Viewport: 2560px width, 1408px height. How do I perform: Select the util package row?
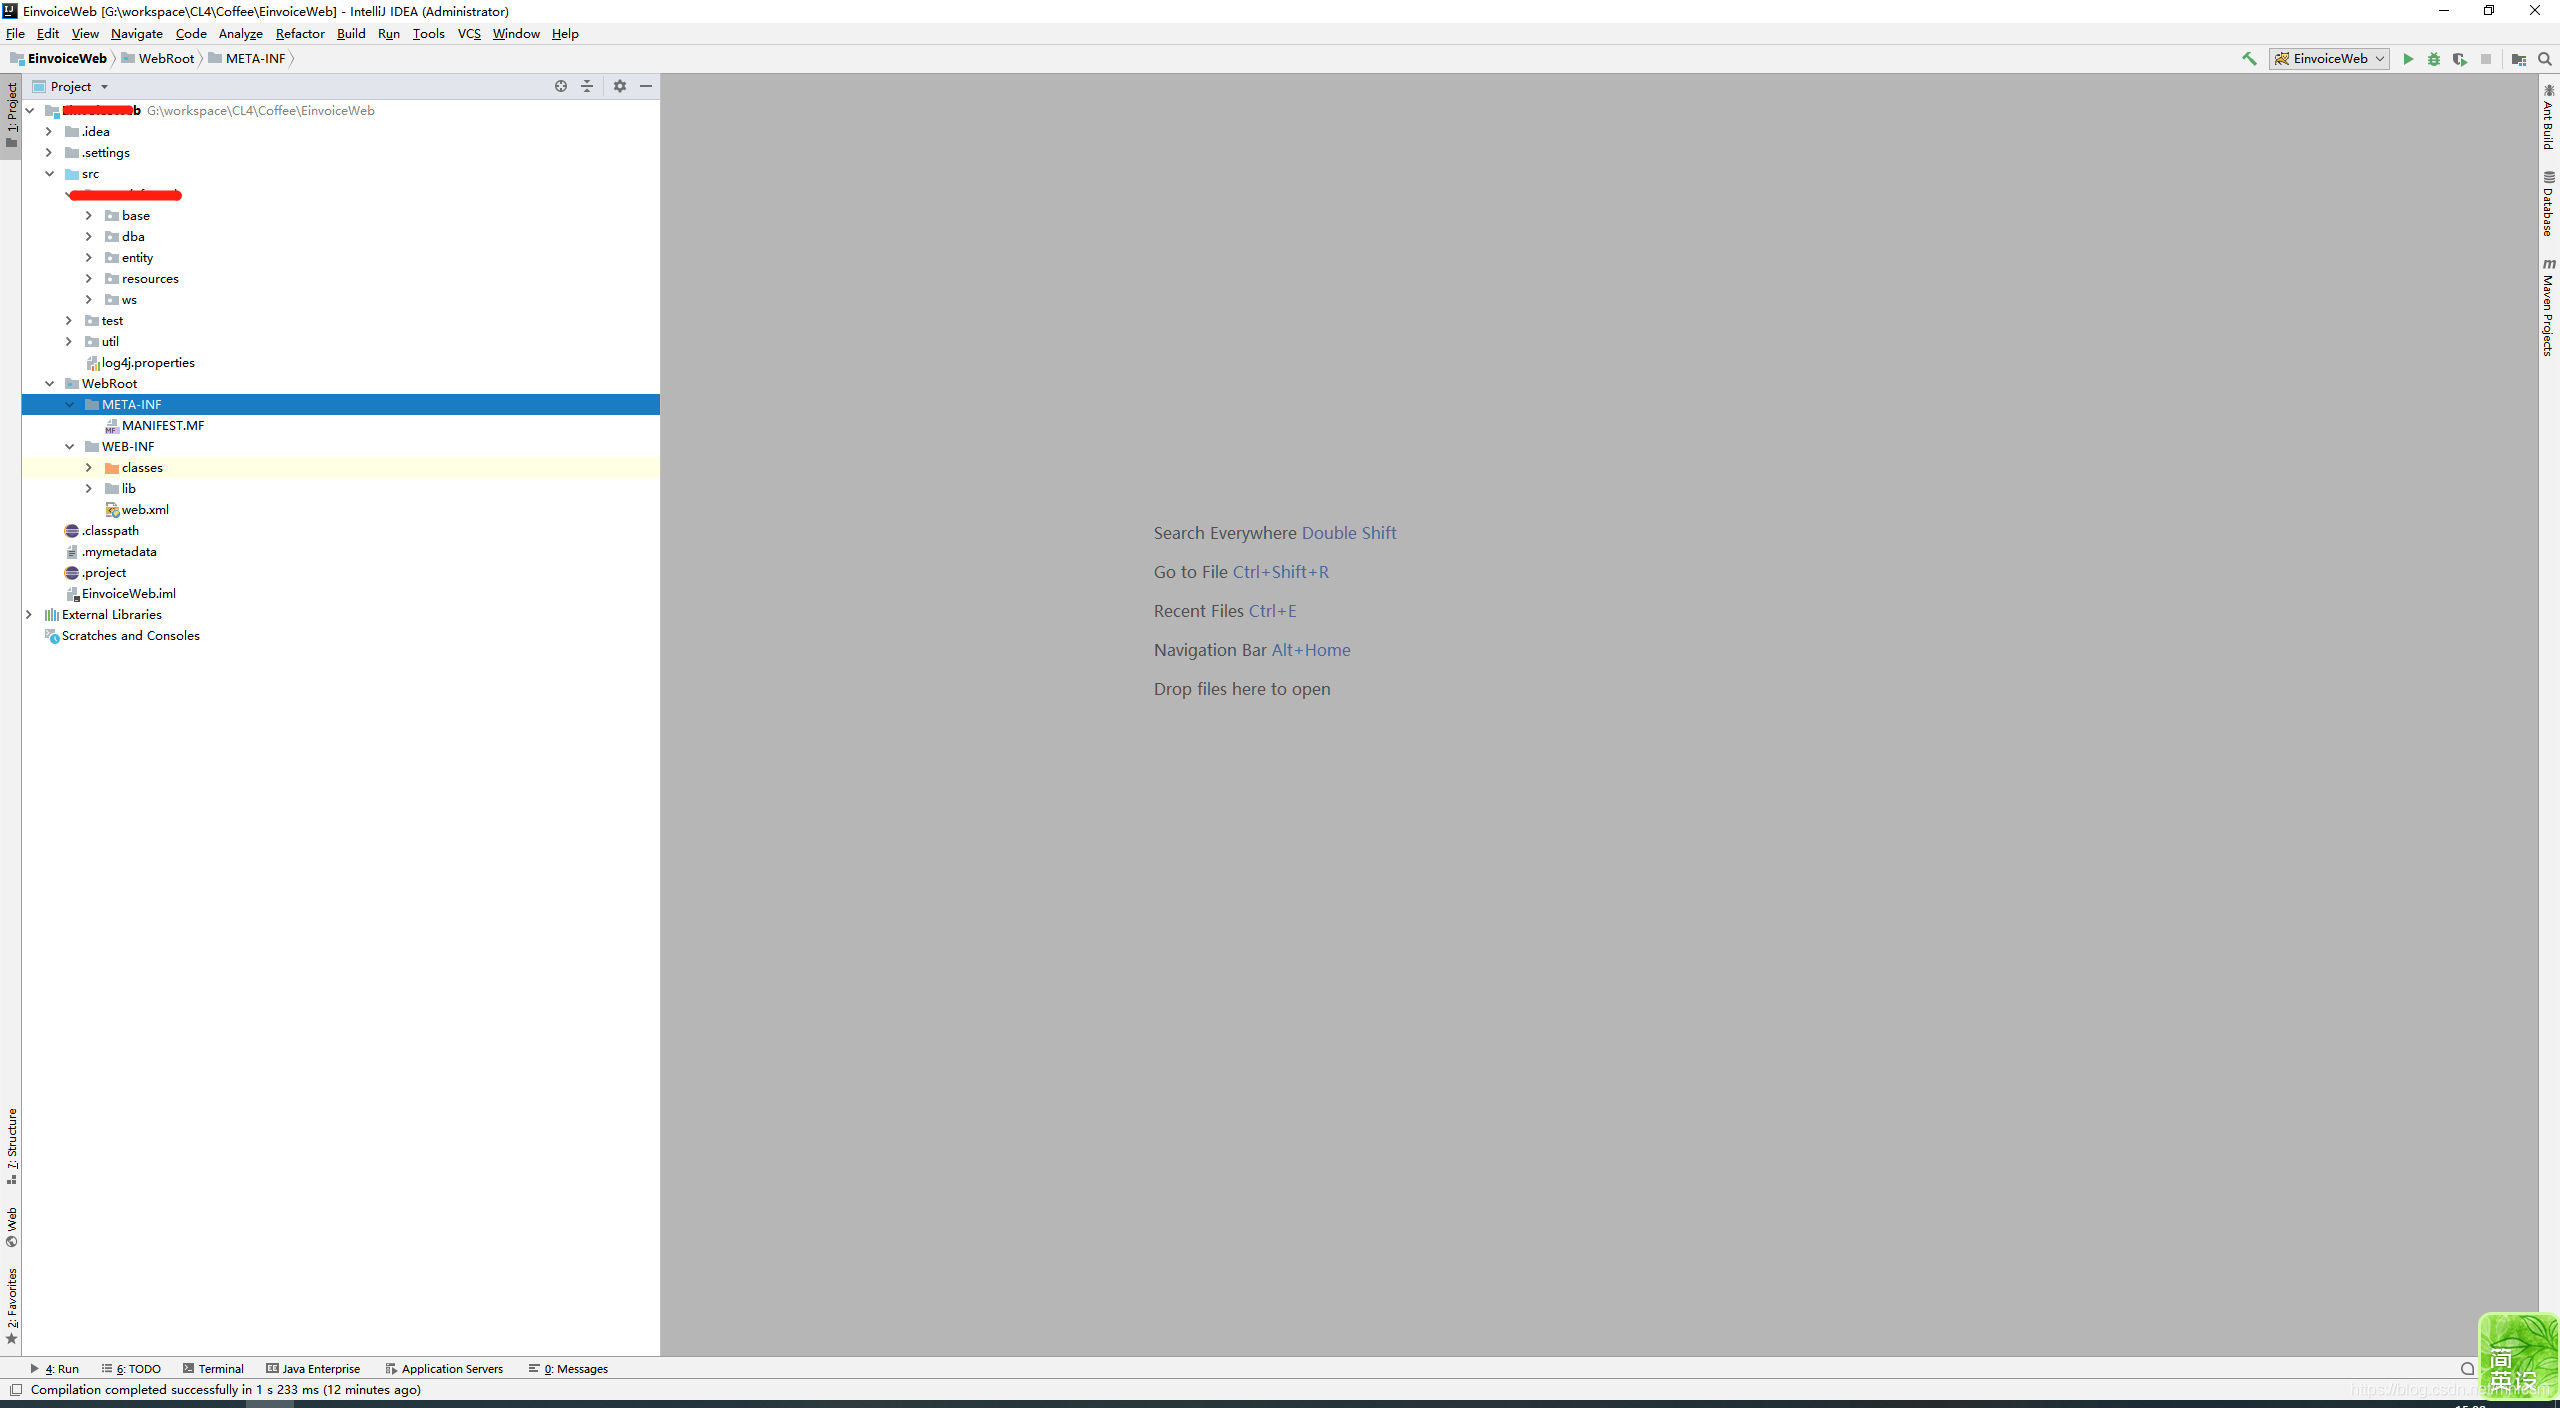[341, 342]
